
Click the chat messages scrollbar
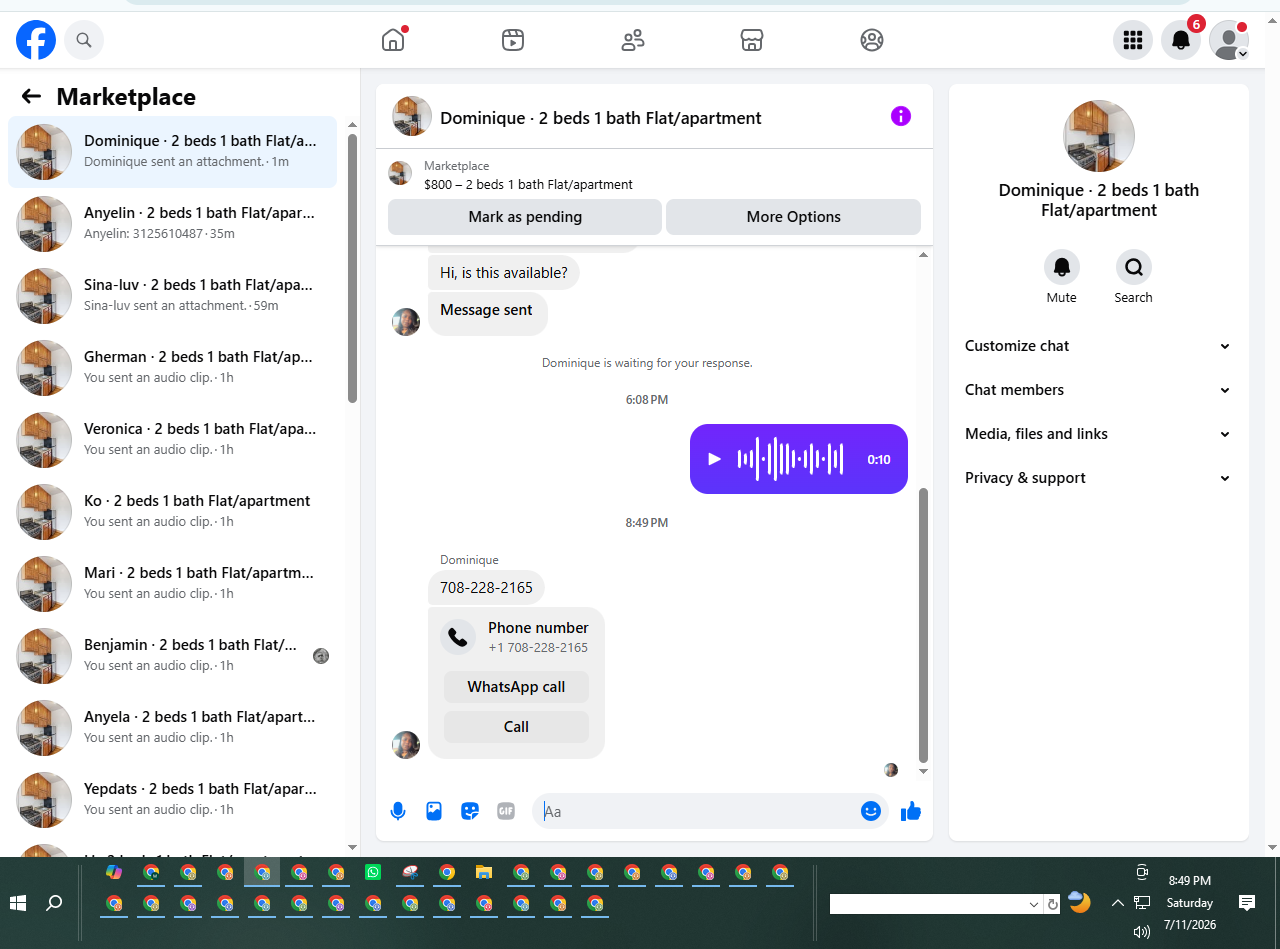click(923, 625)
